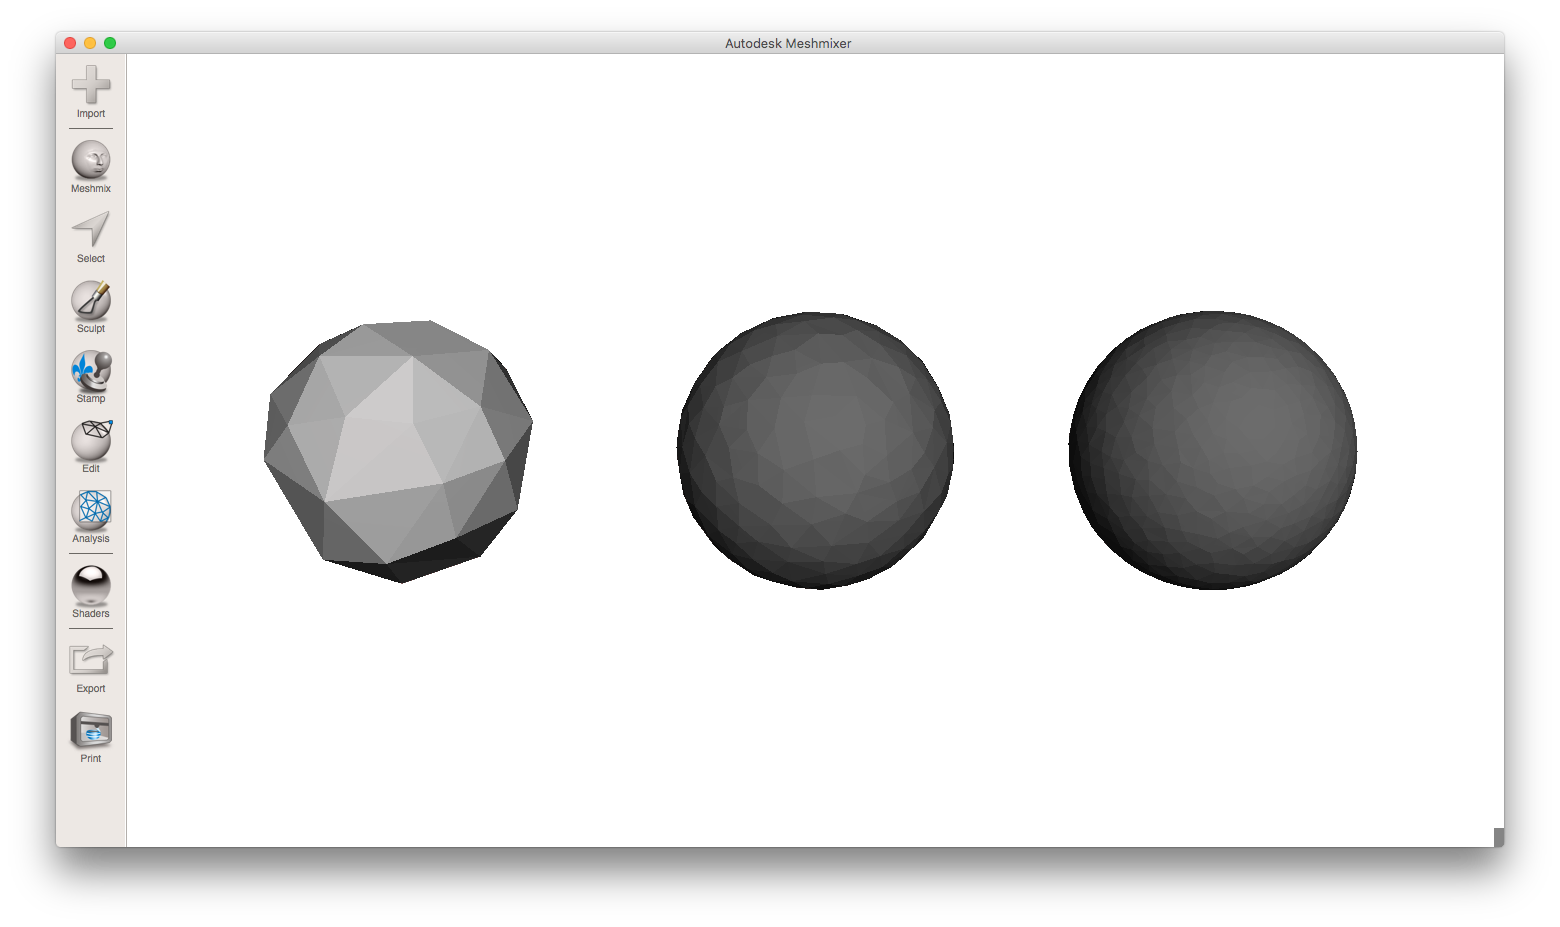This screenshot has width=1560, height=927.
Task: Click the Autodesk Meshmixer title bar
Action: click(x=788, y=43)
